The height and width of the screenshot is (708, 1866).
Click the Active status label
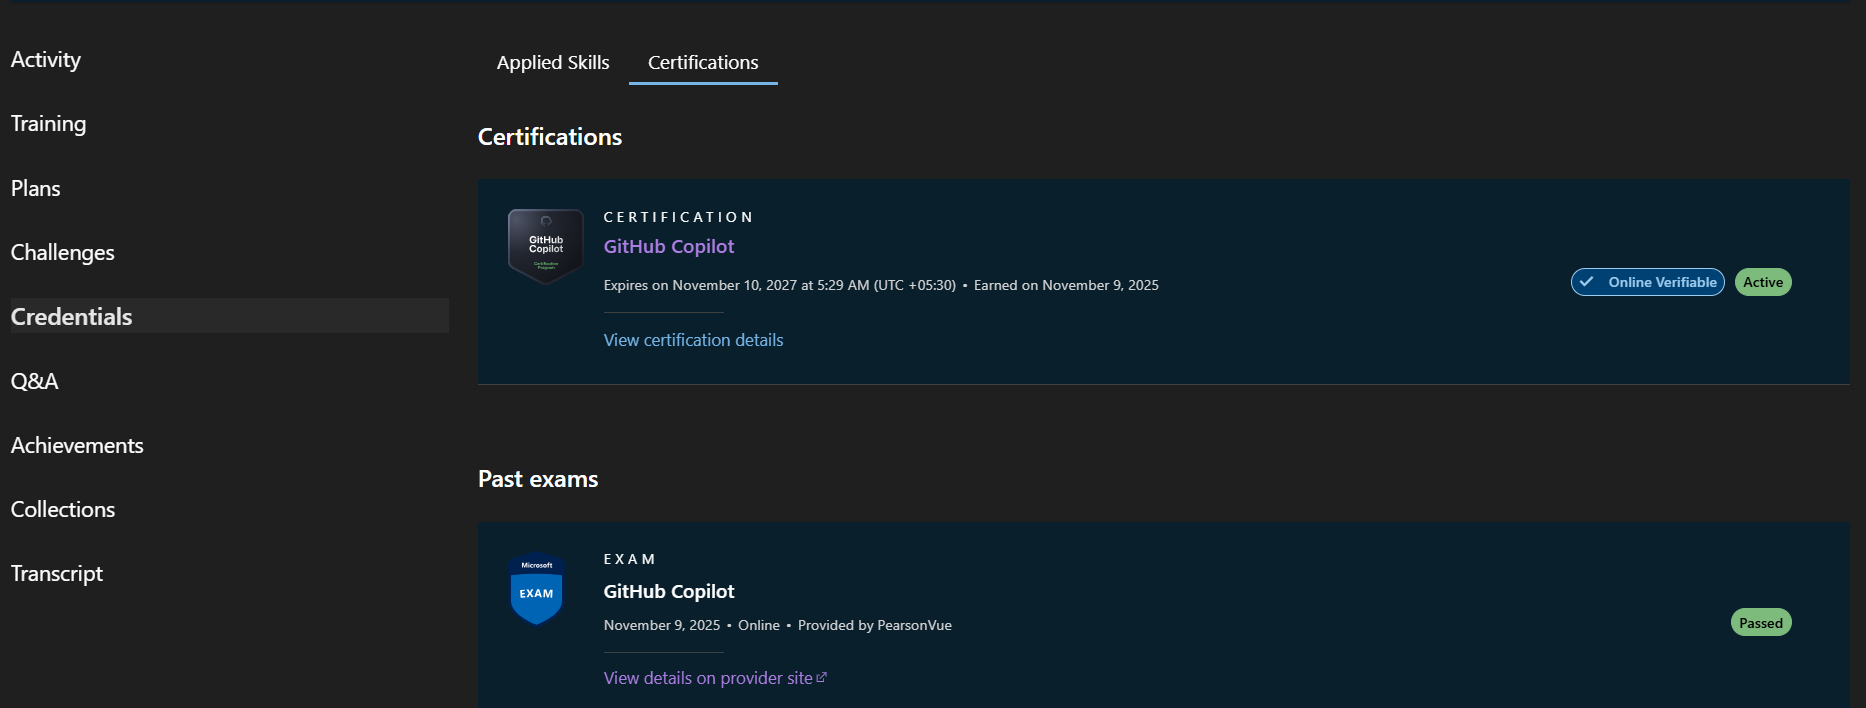click(x=1763, y=282)
